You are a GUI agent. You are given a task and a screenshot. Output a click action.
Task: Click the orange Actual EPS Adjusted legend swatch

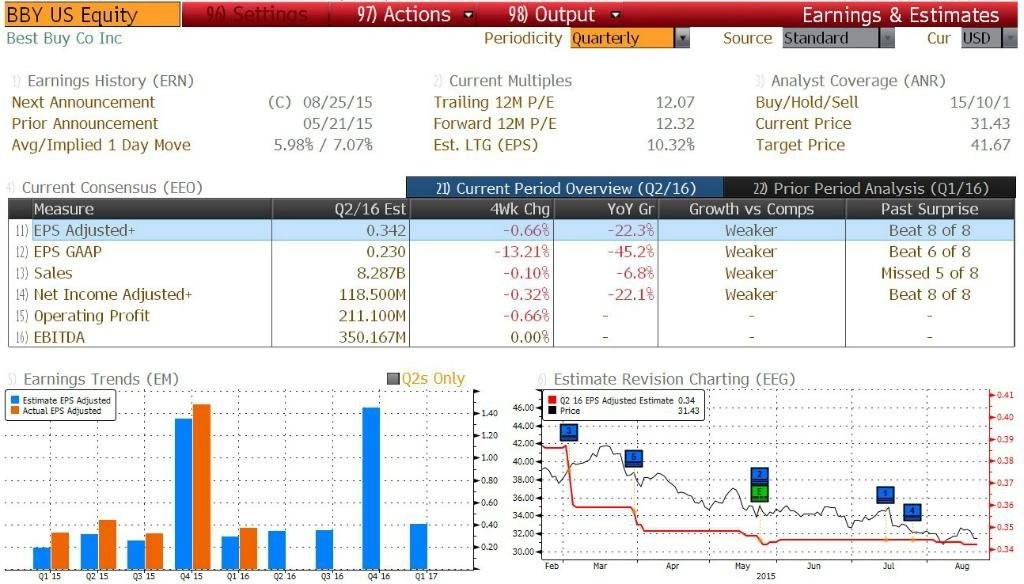coord(14,411)
